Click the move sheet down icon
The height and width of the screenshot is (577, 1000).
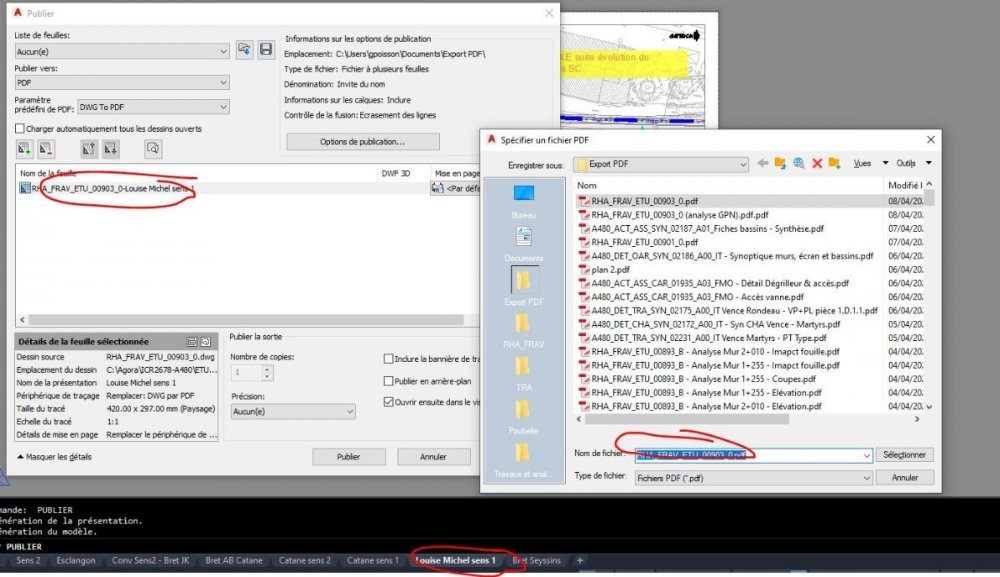[x=110, y=149]
